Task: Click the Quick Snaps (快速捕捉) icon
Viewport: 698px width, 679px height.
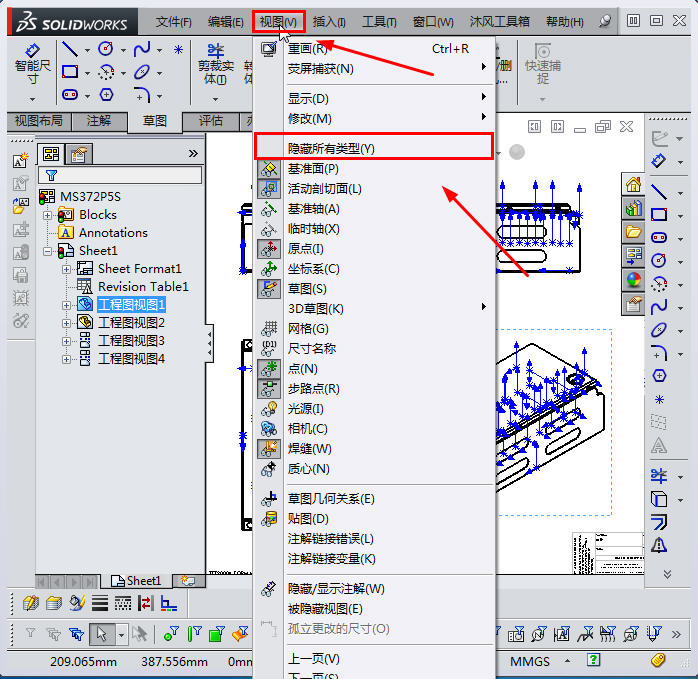Action: (x=542, y=64)
